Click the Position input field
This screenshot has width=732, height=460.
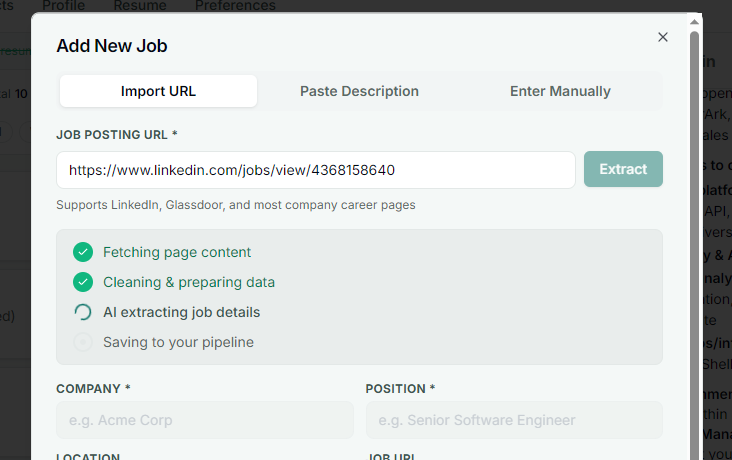(514, 420)
